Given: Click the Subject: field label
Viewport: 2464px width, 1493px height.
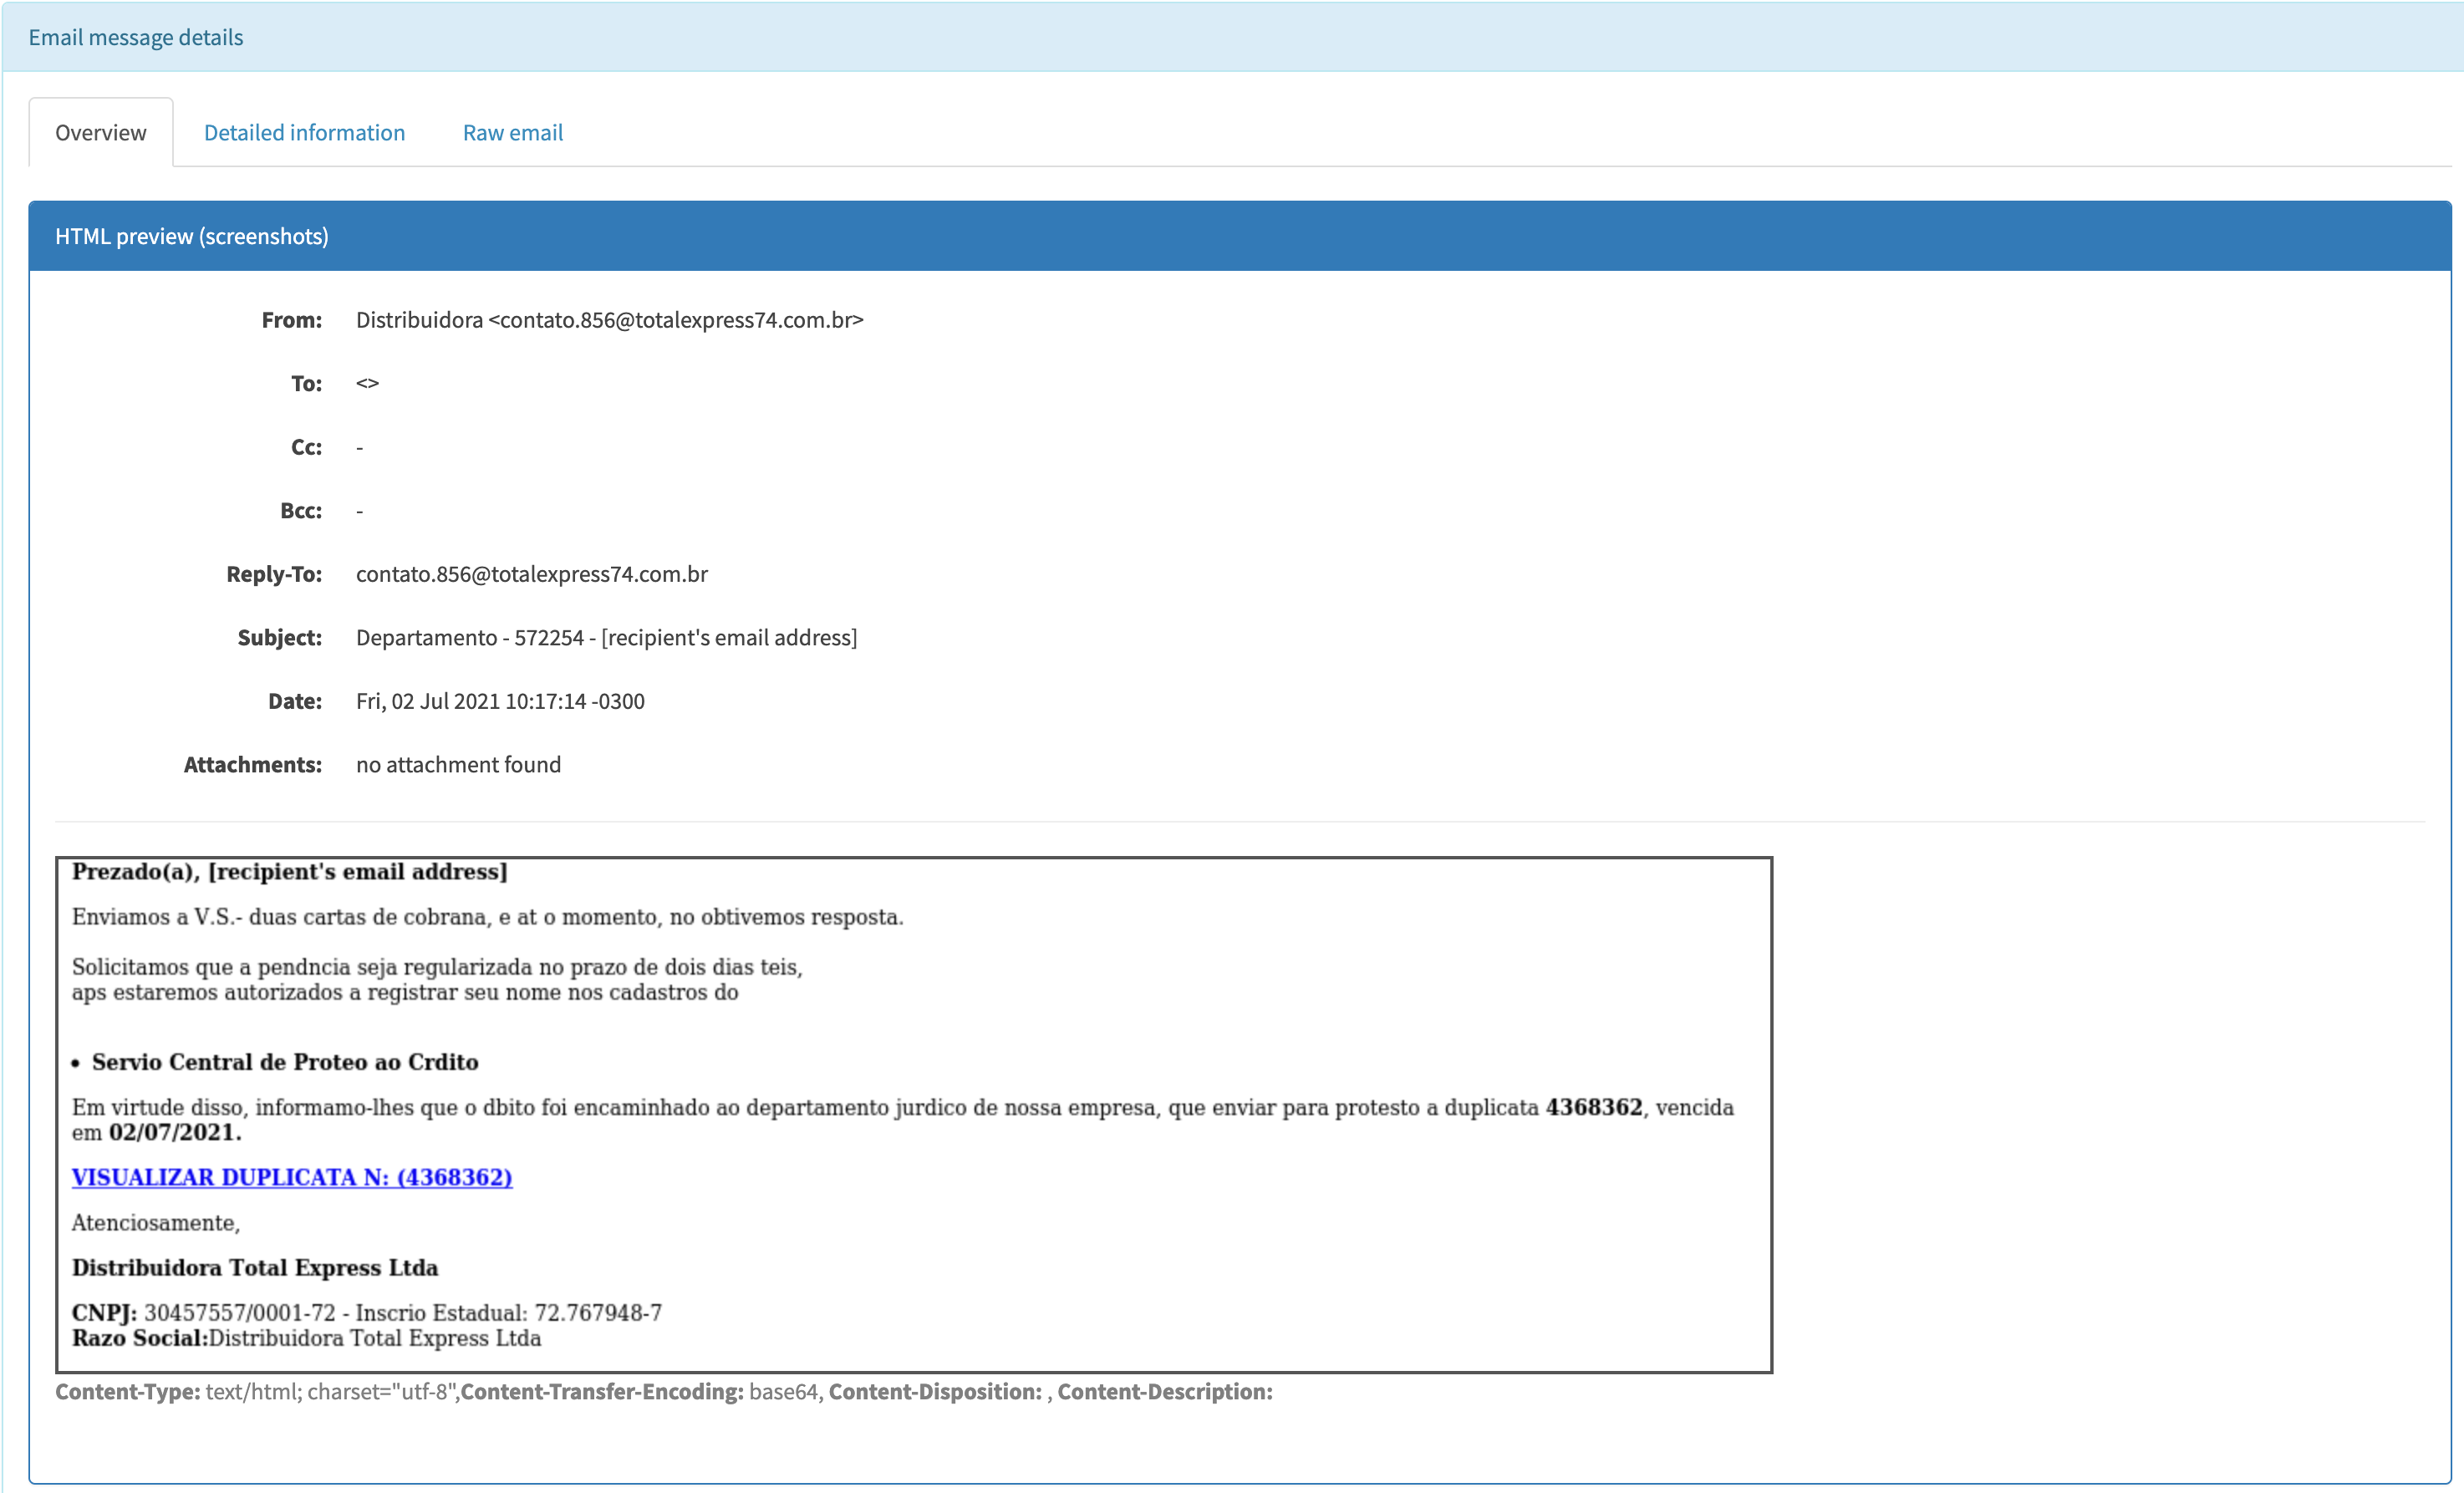Looking at the screenshot, I should (279, 638).
